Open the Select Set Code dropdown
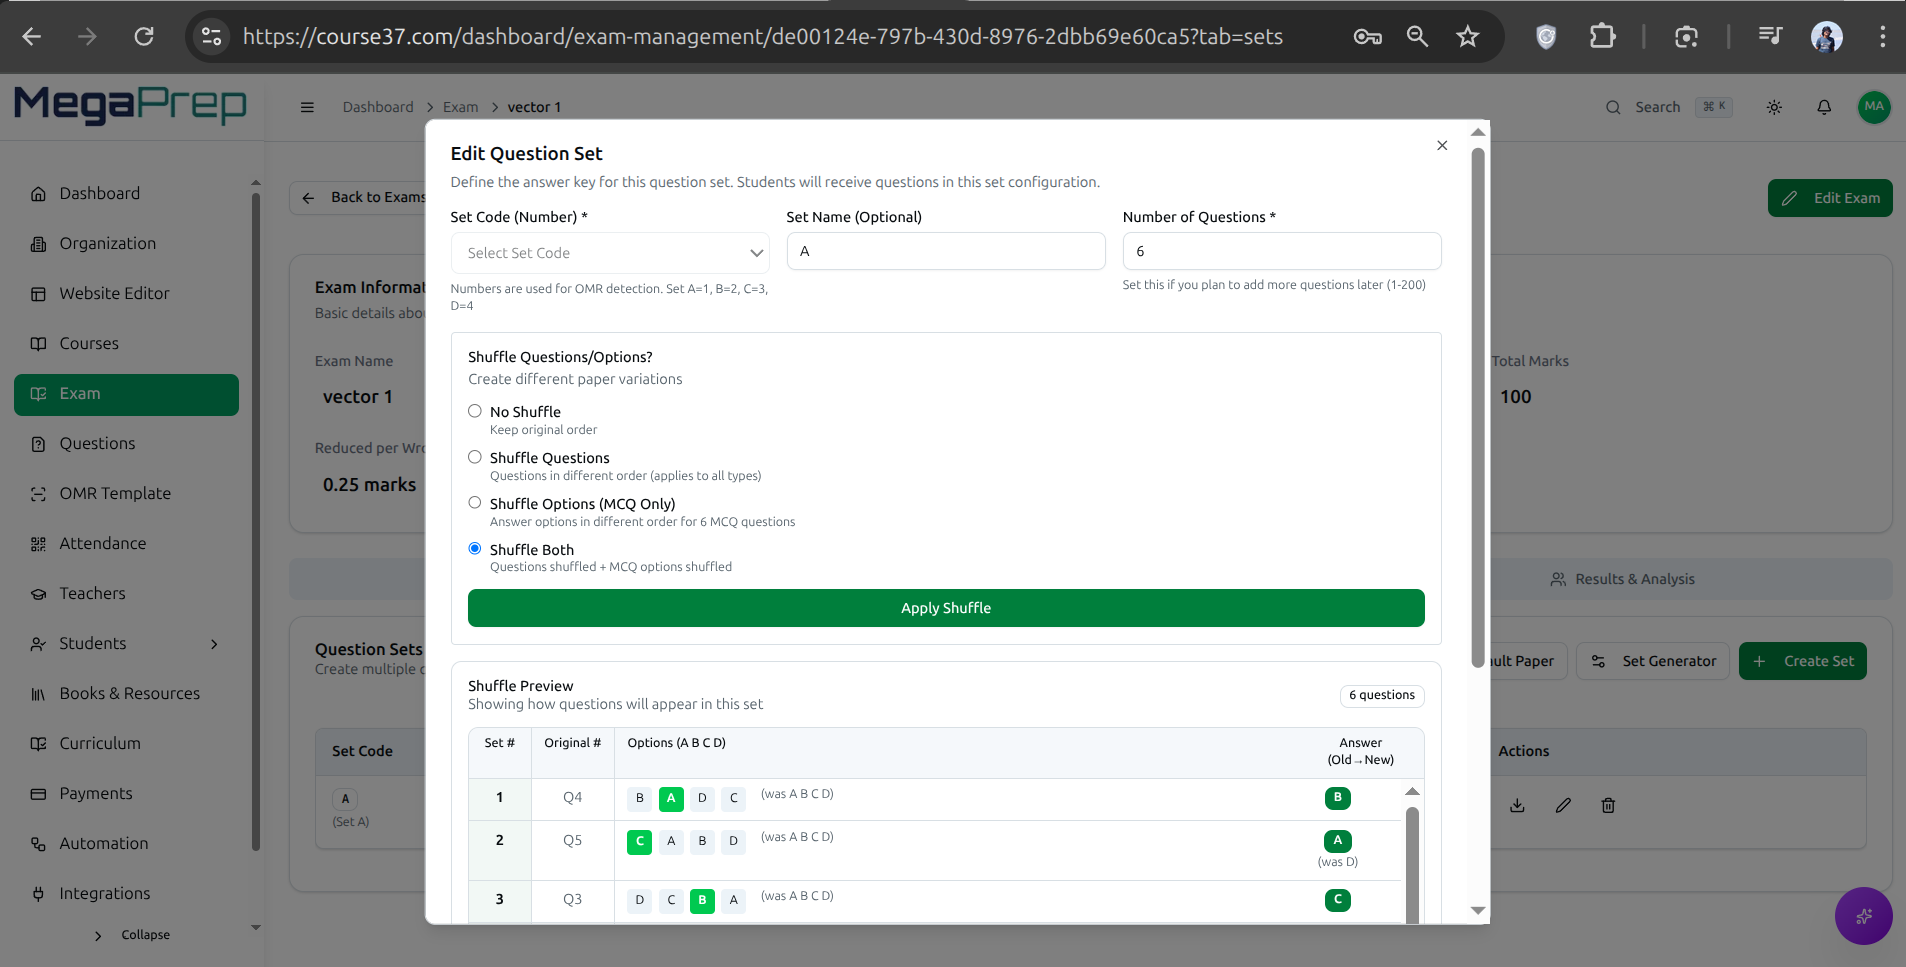This screenshot has height=967, width=1906. click(x=610, y=253)
